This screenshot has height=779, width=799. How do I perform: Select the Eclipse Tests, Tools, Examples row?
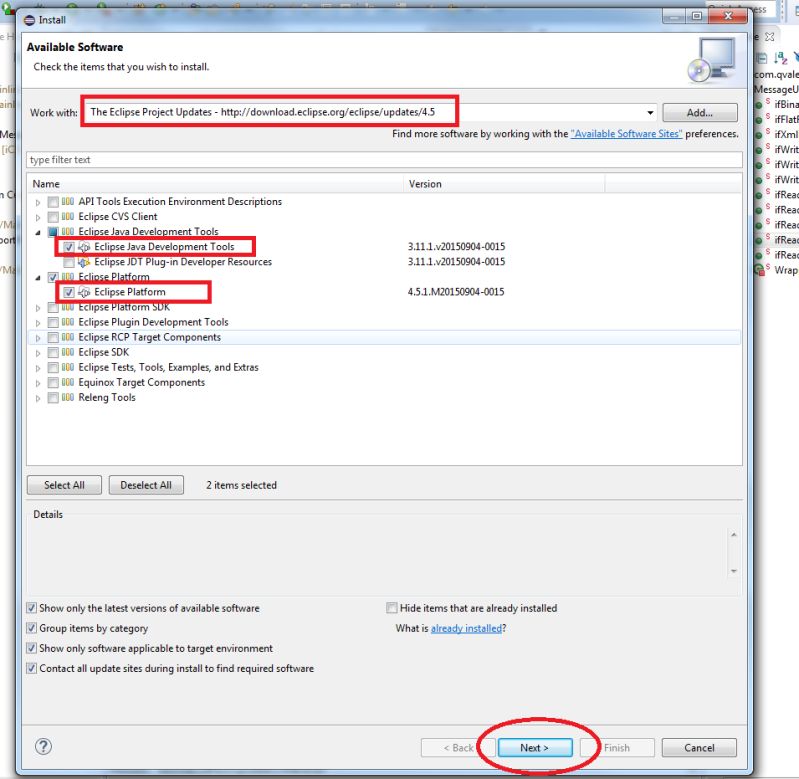coord(384,367)
